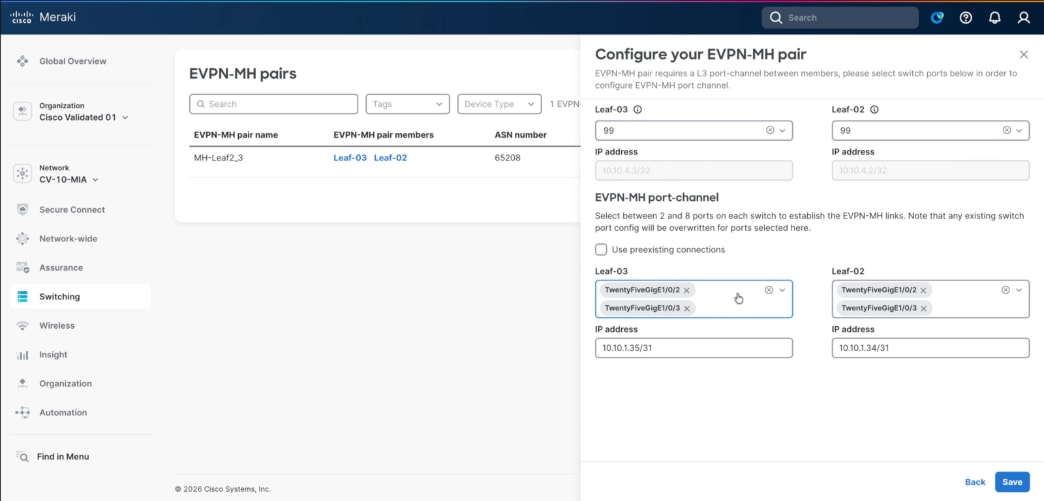This screenshot has height=501, width=1044.
Task: Go to Global Overview
Action: 73,61
